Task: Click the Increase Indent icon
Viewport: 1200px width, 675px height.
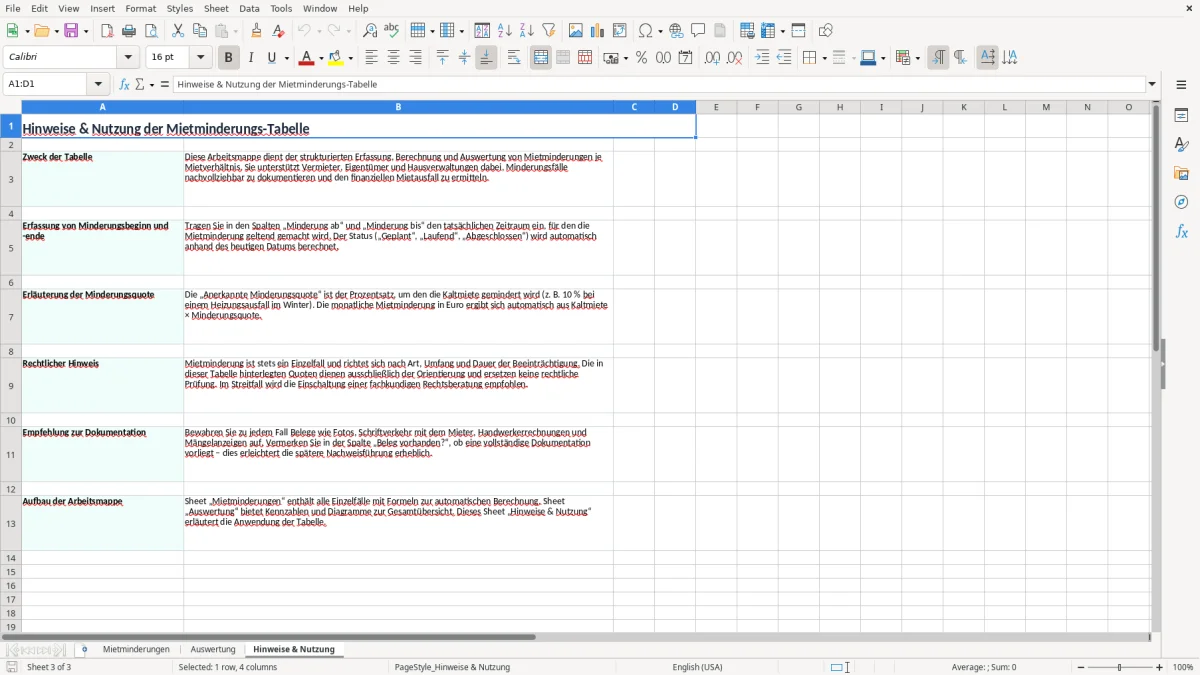Action: 762,58
